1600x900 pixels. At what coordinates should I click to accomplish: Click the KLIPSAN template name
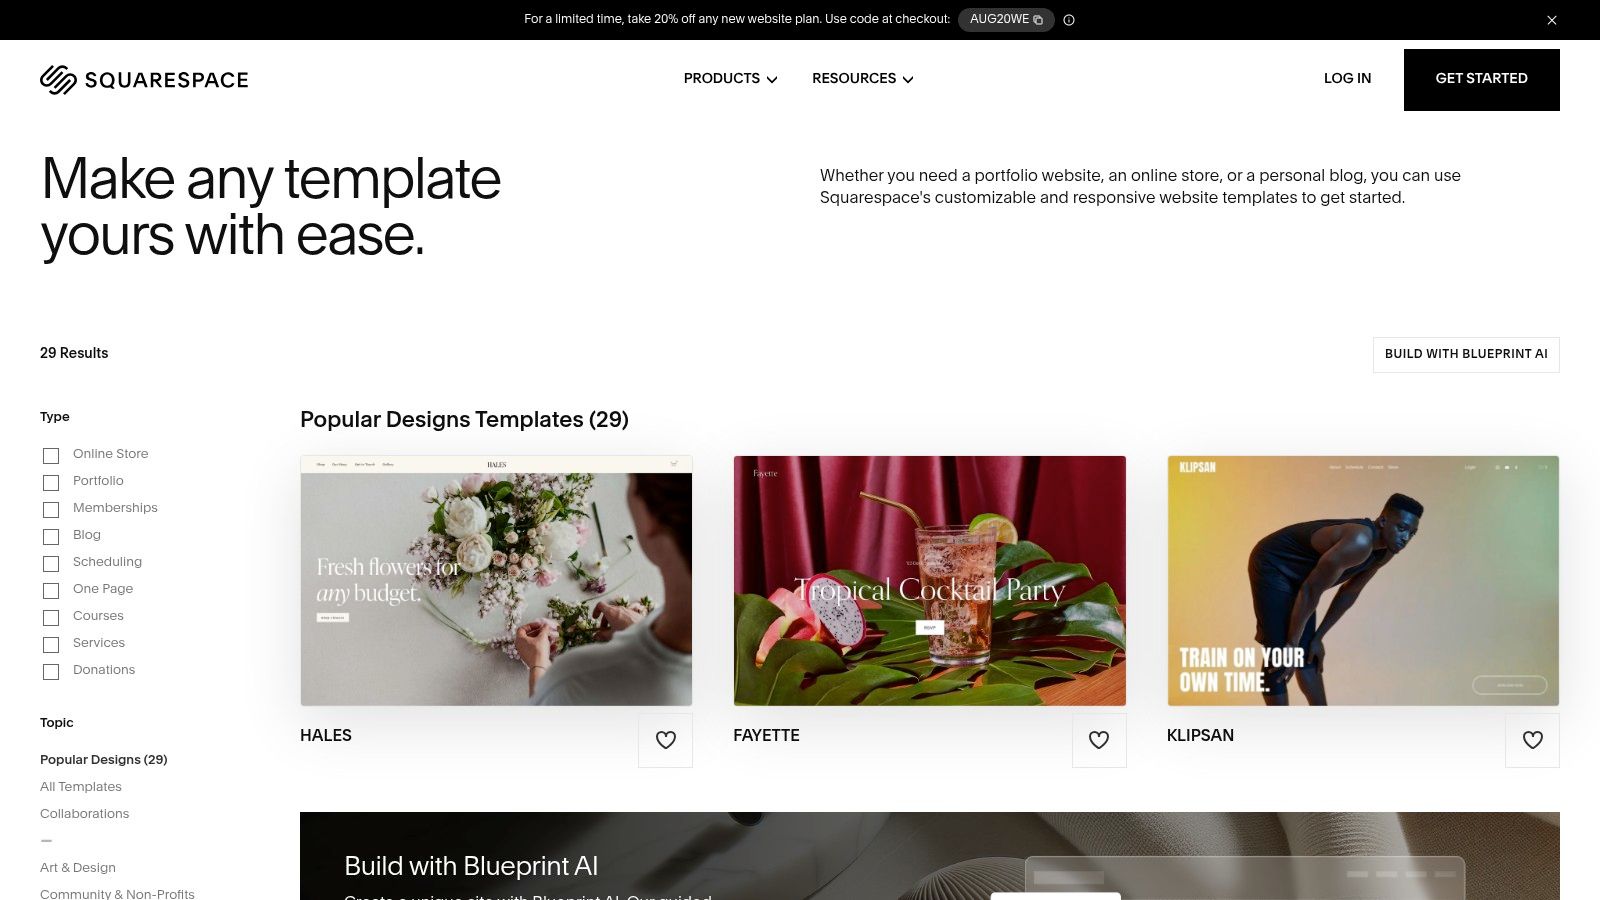(x=1200, y=735)
